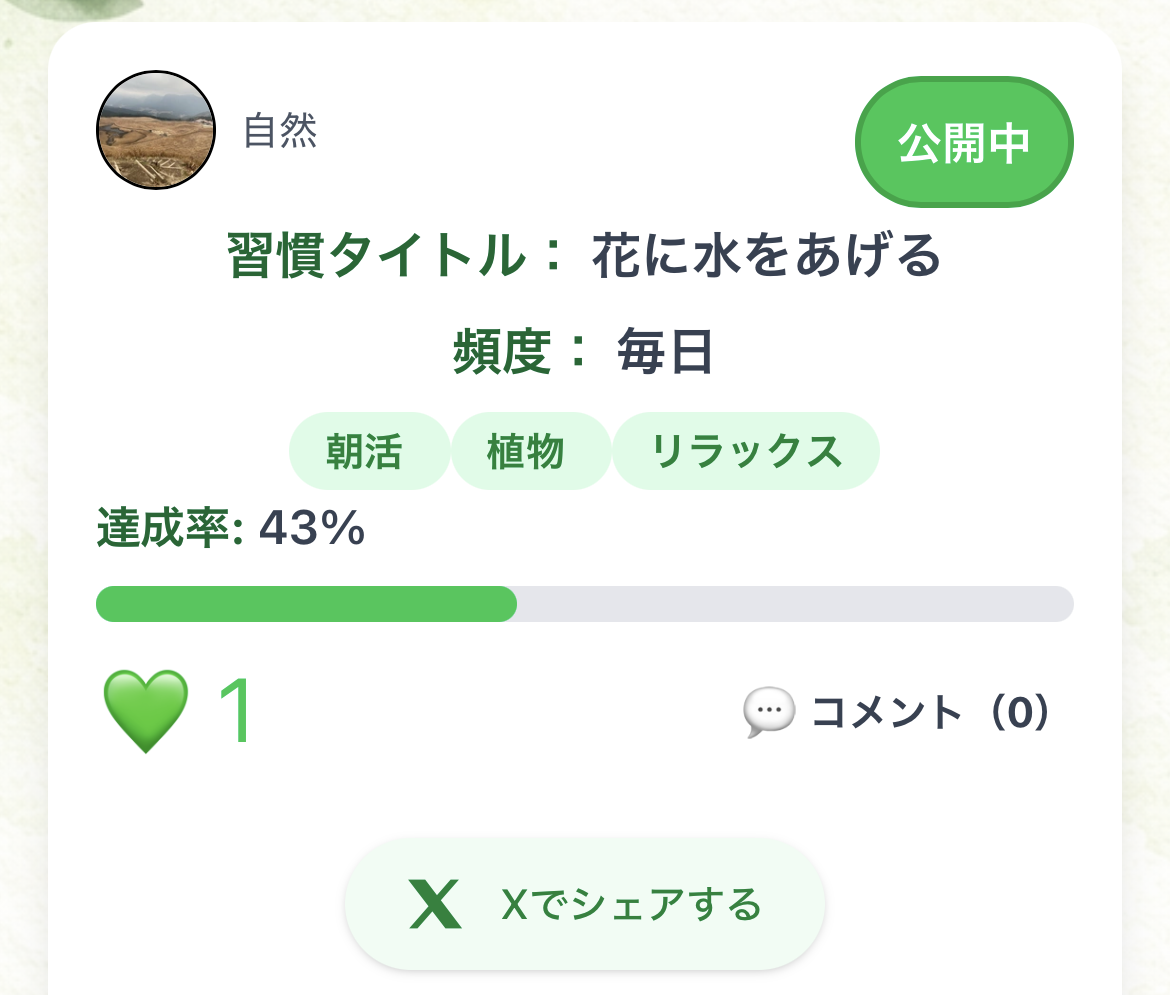Select the 朝活 tag
1170x995 pixels.
364,452
